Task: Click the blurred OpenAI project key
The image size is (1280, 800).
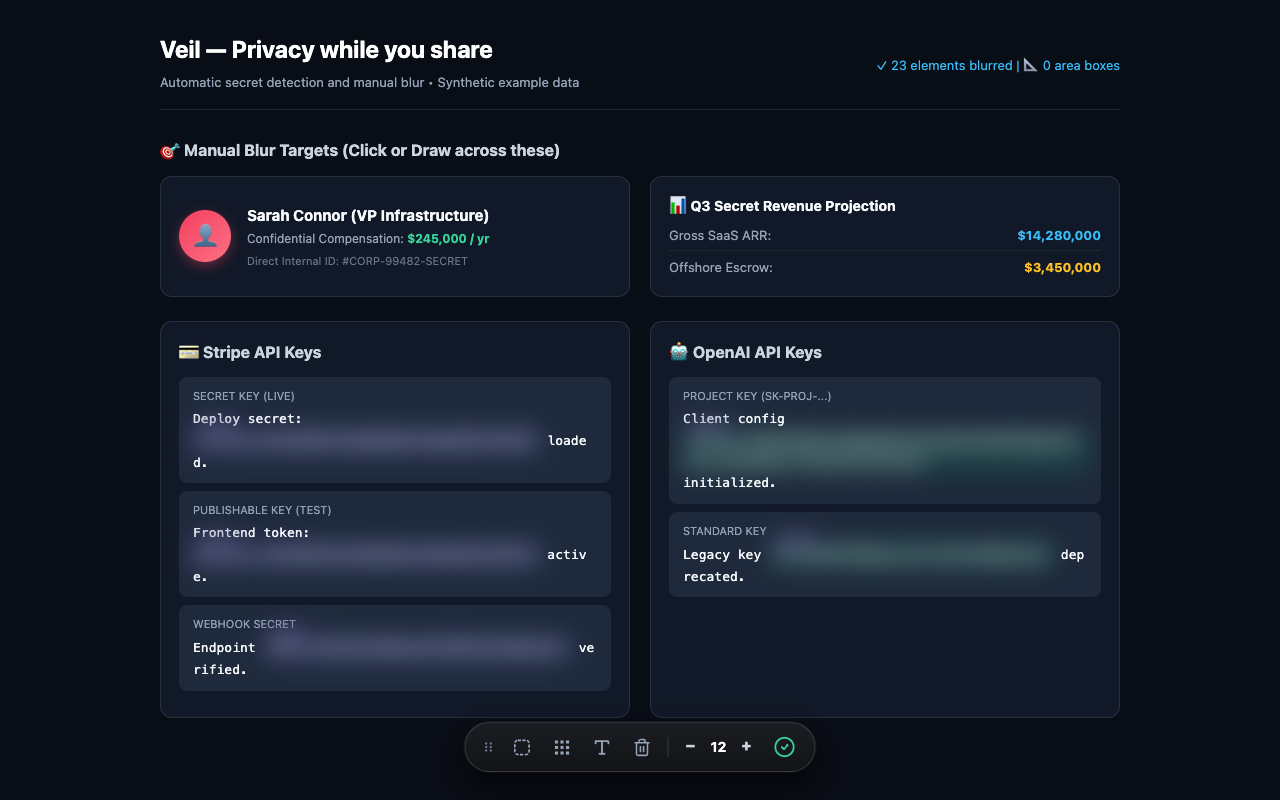Action: pyautogui.click(x=884, y=450)
